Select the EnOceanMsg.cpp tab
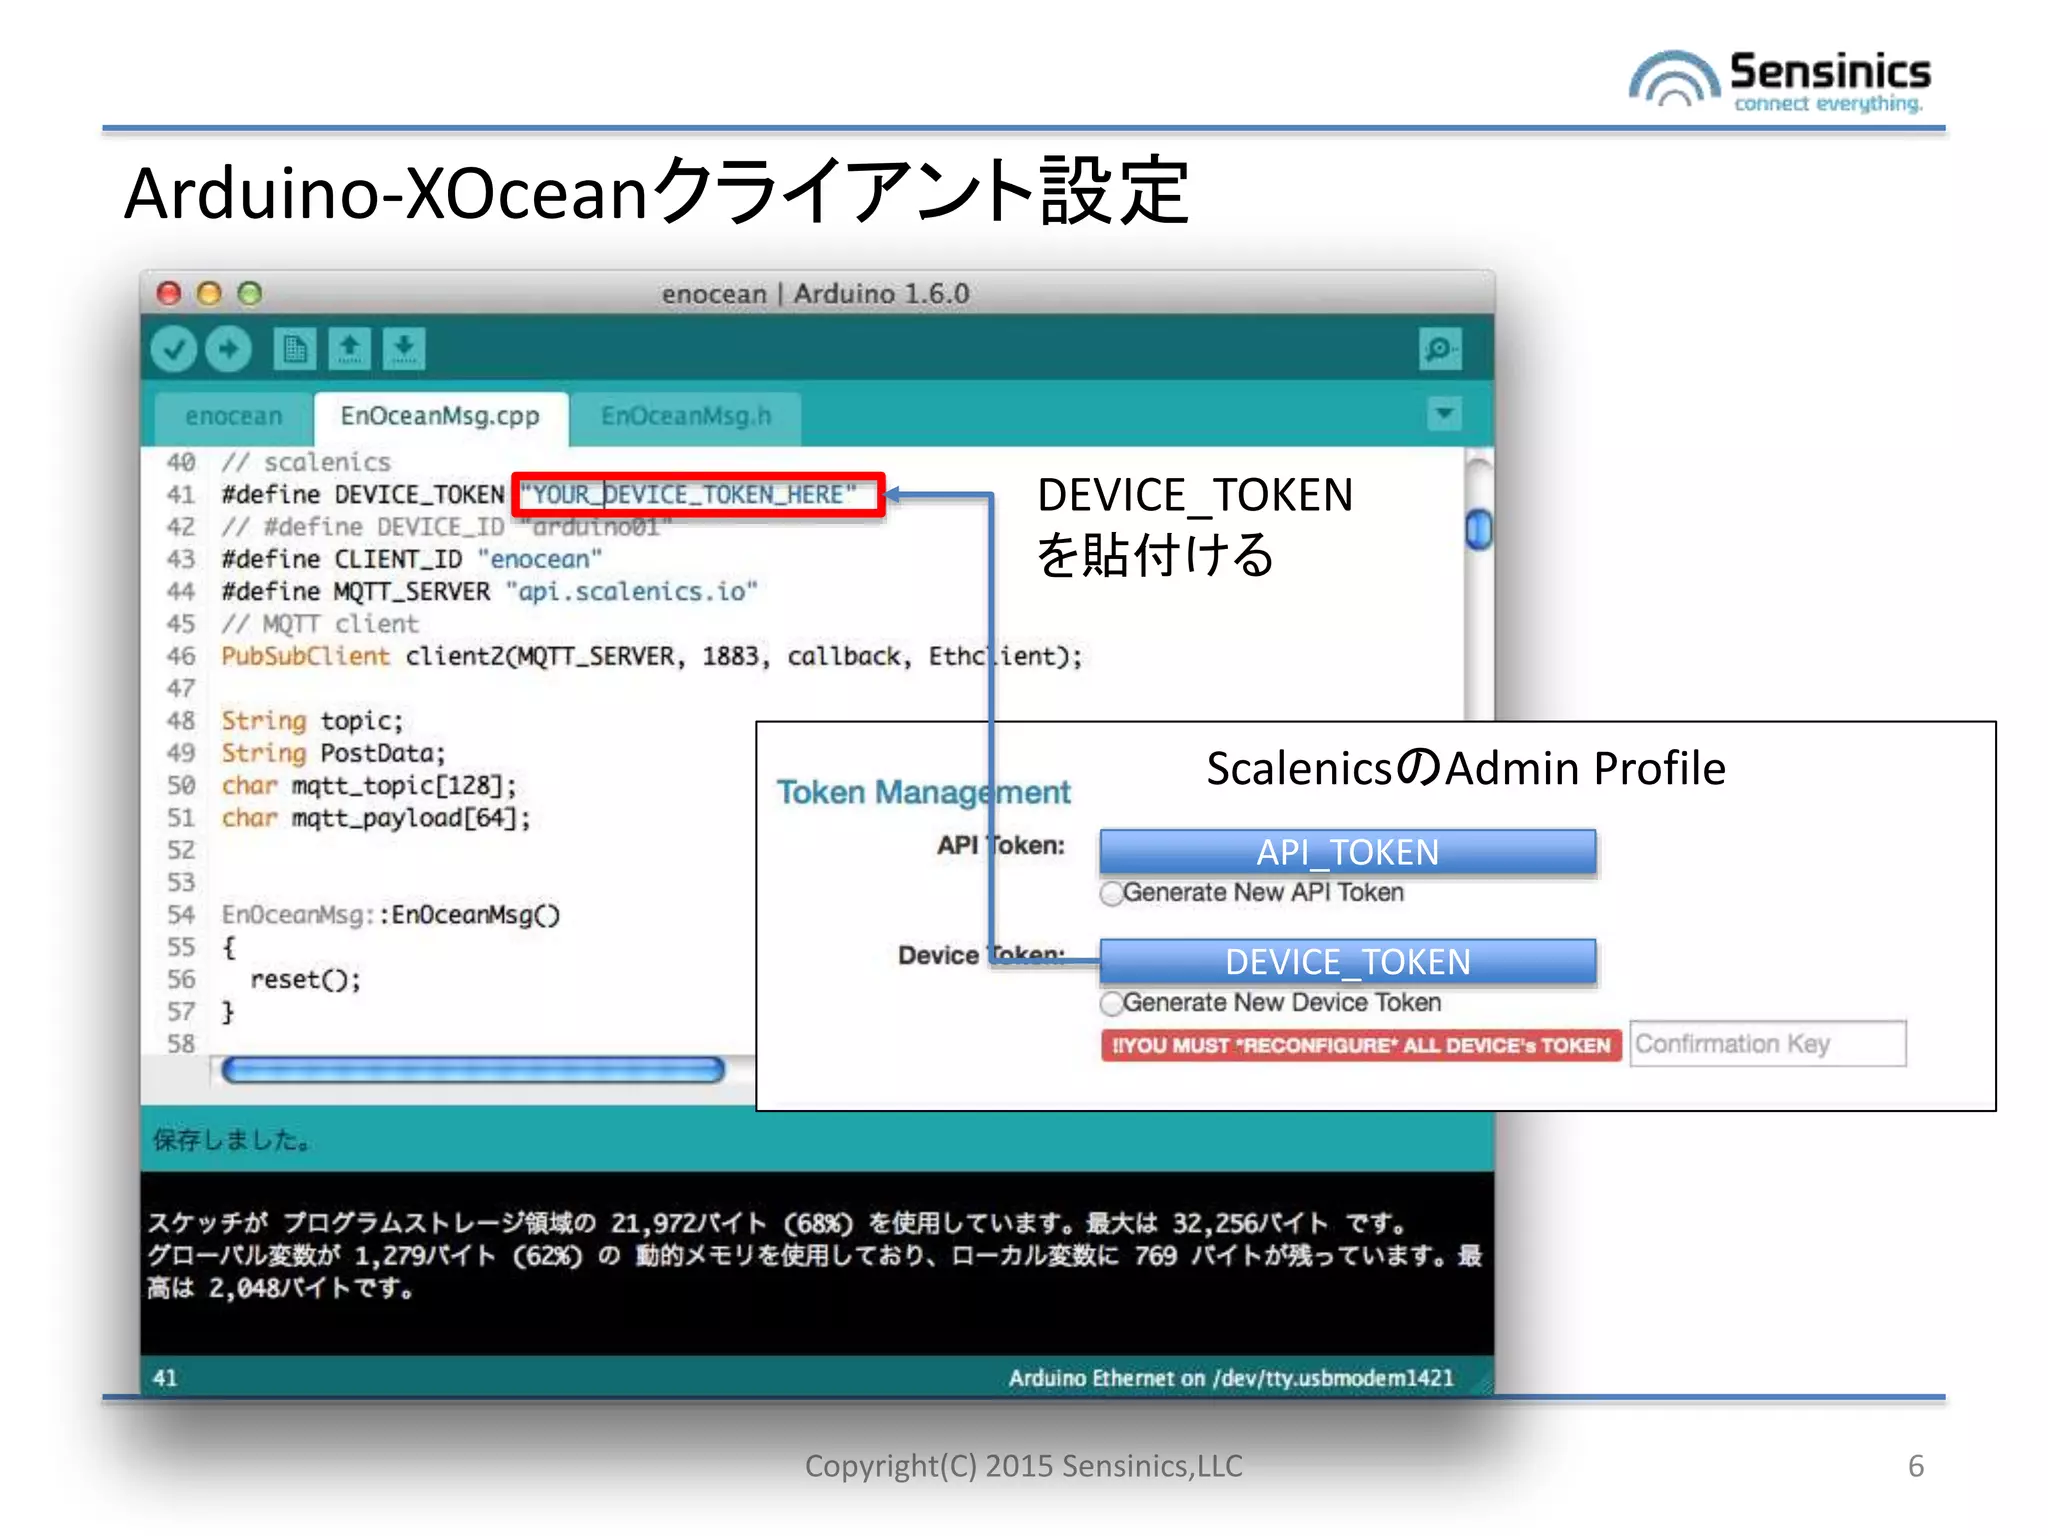This screenshot has height=1536, width=2048. pos(440,416)
